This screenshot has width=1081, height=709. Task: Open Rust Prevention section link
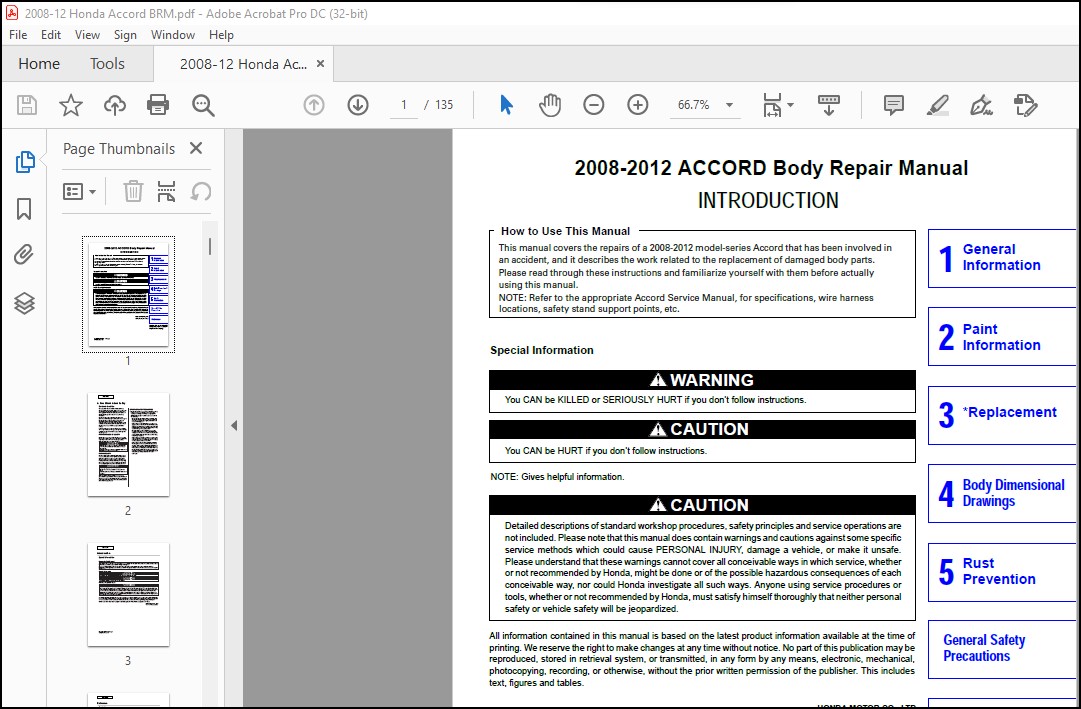pyautogui.click(x=1001, y=572)
